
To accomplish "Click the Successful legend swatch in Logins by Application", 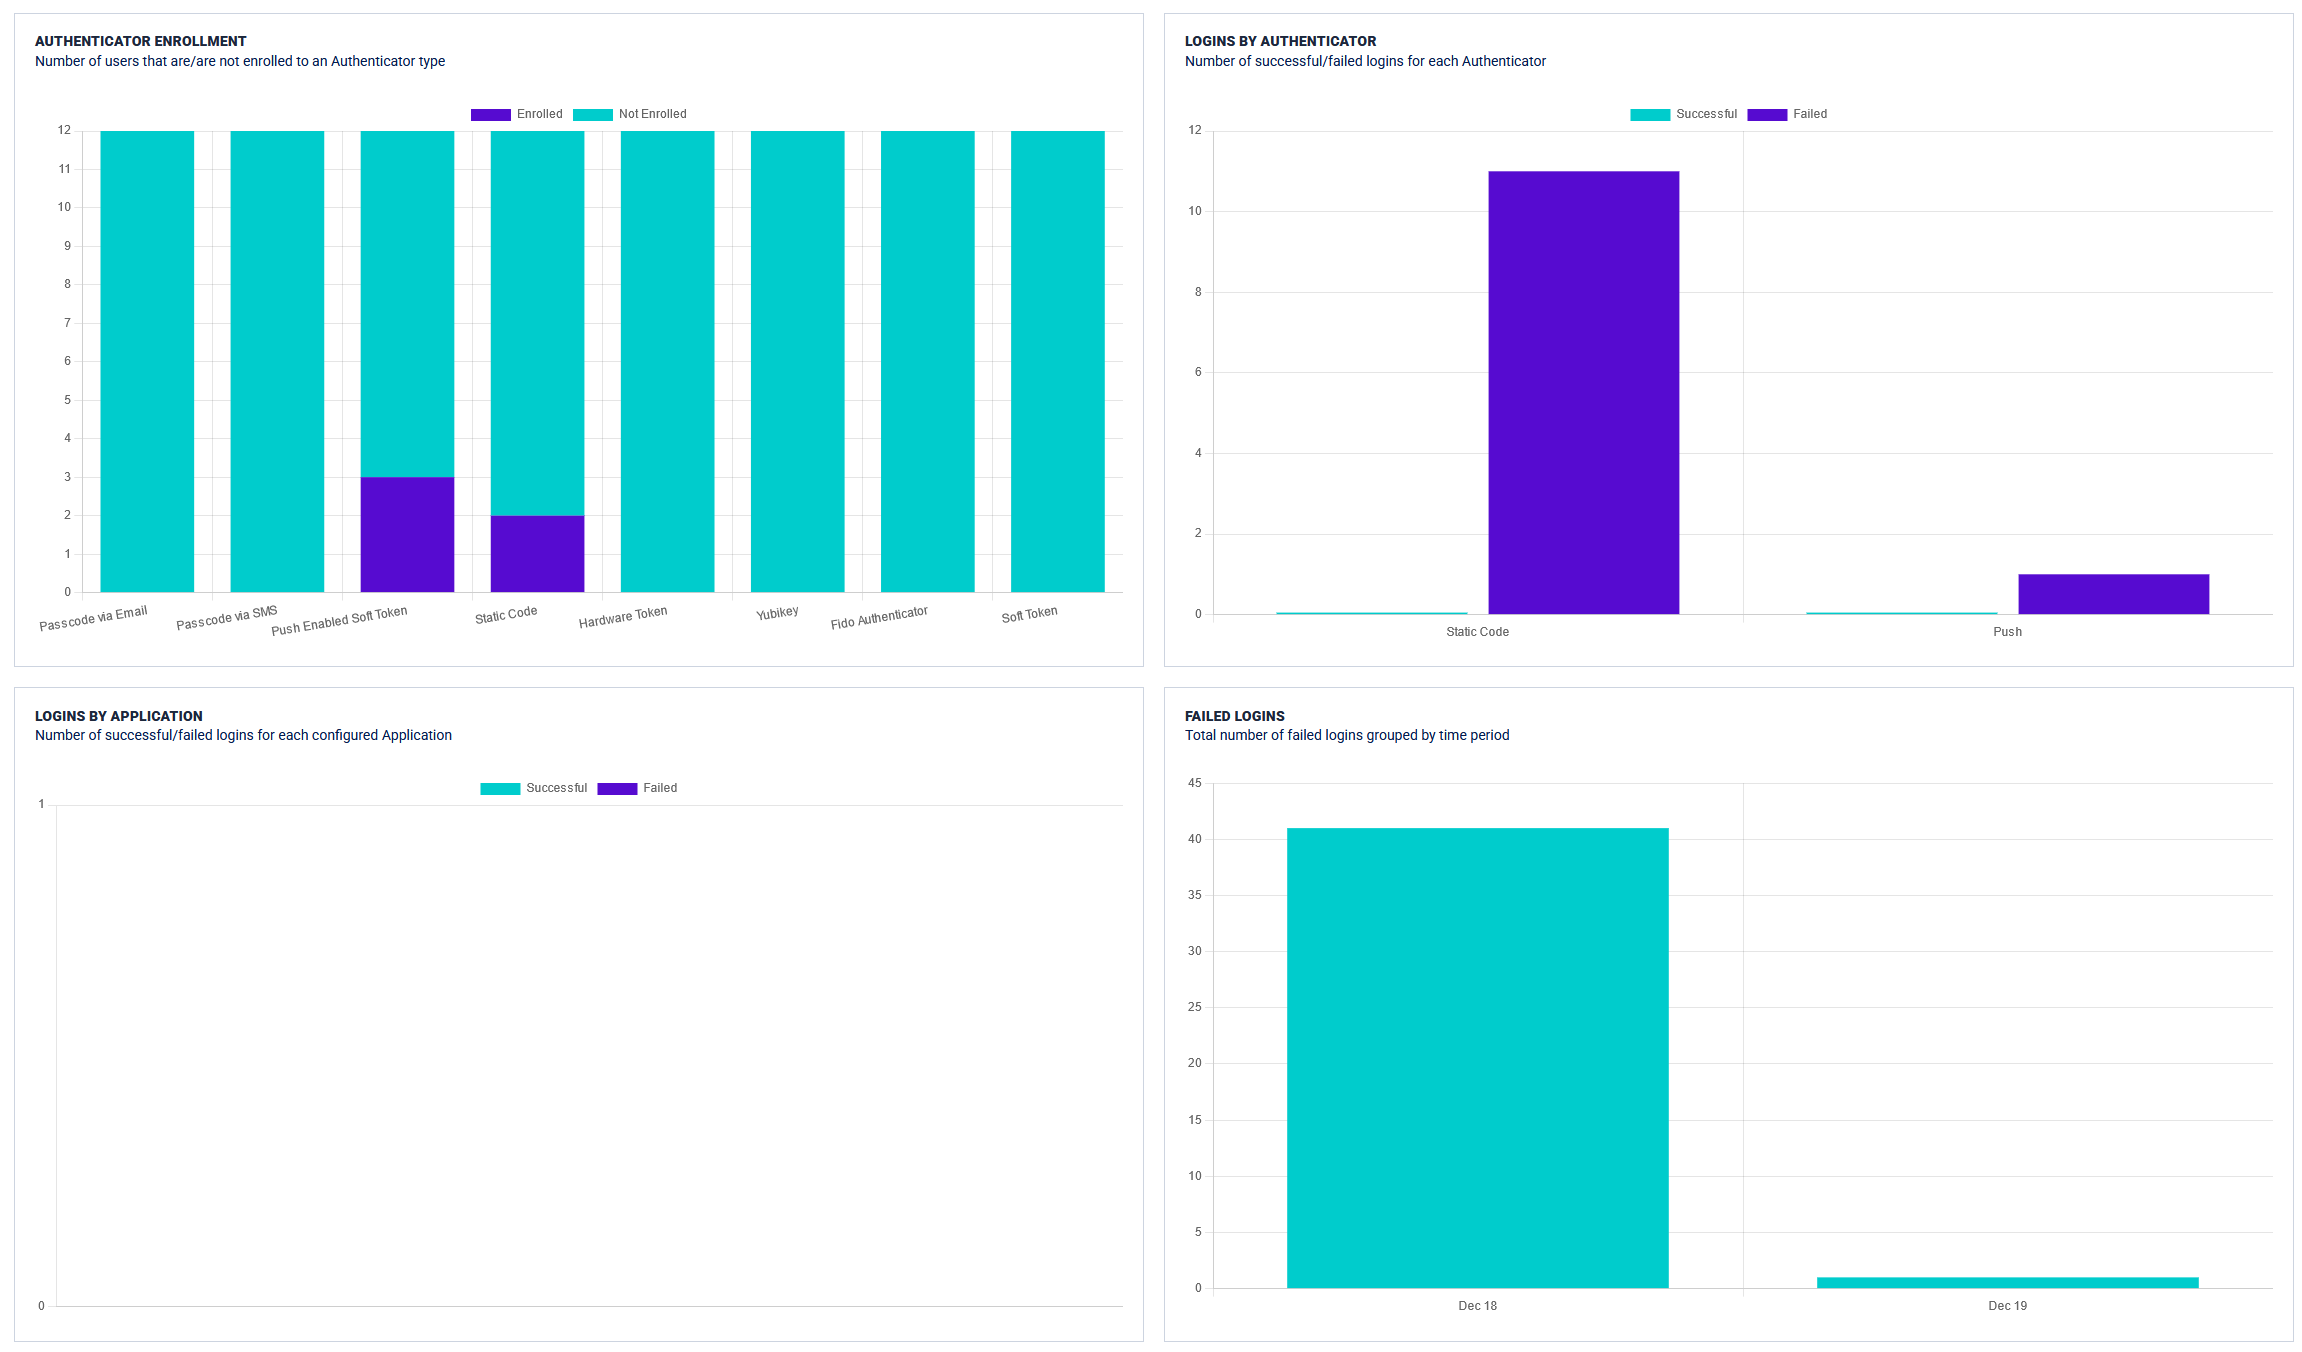I will click(499, 788).
